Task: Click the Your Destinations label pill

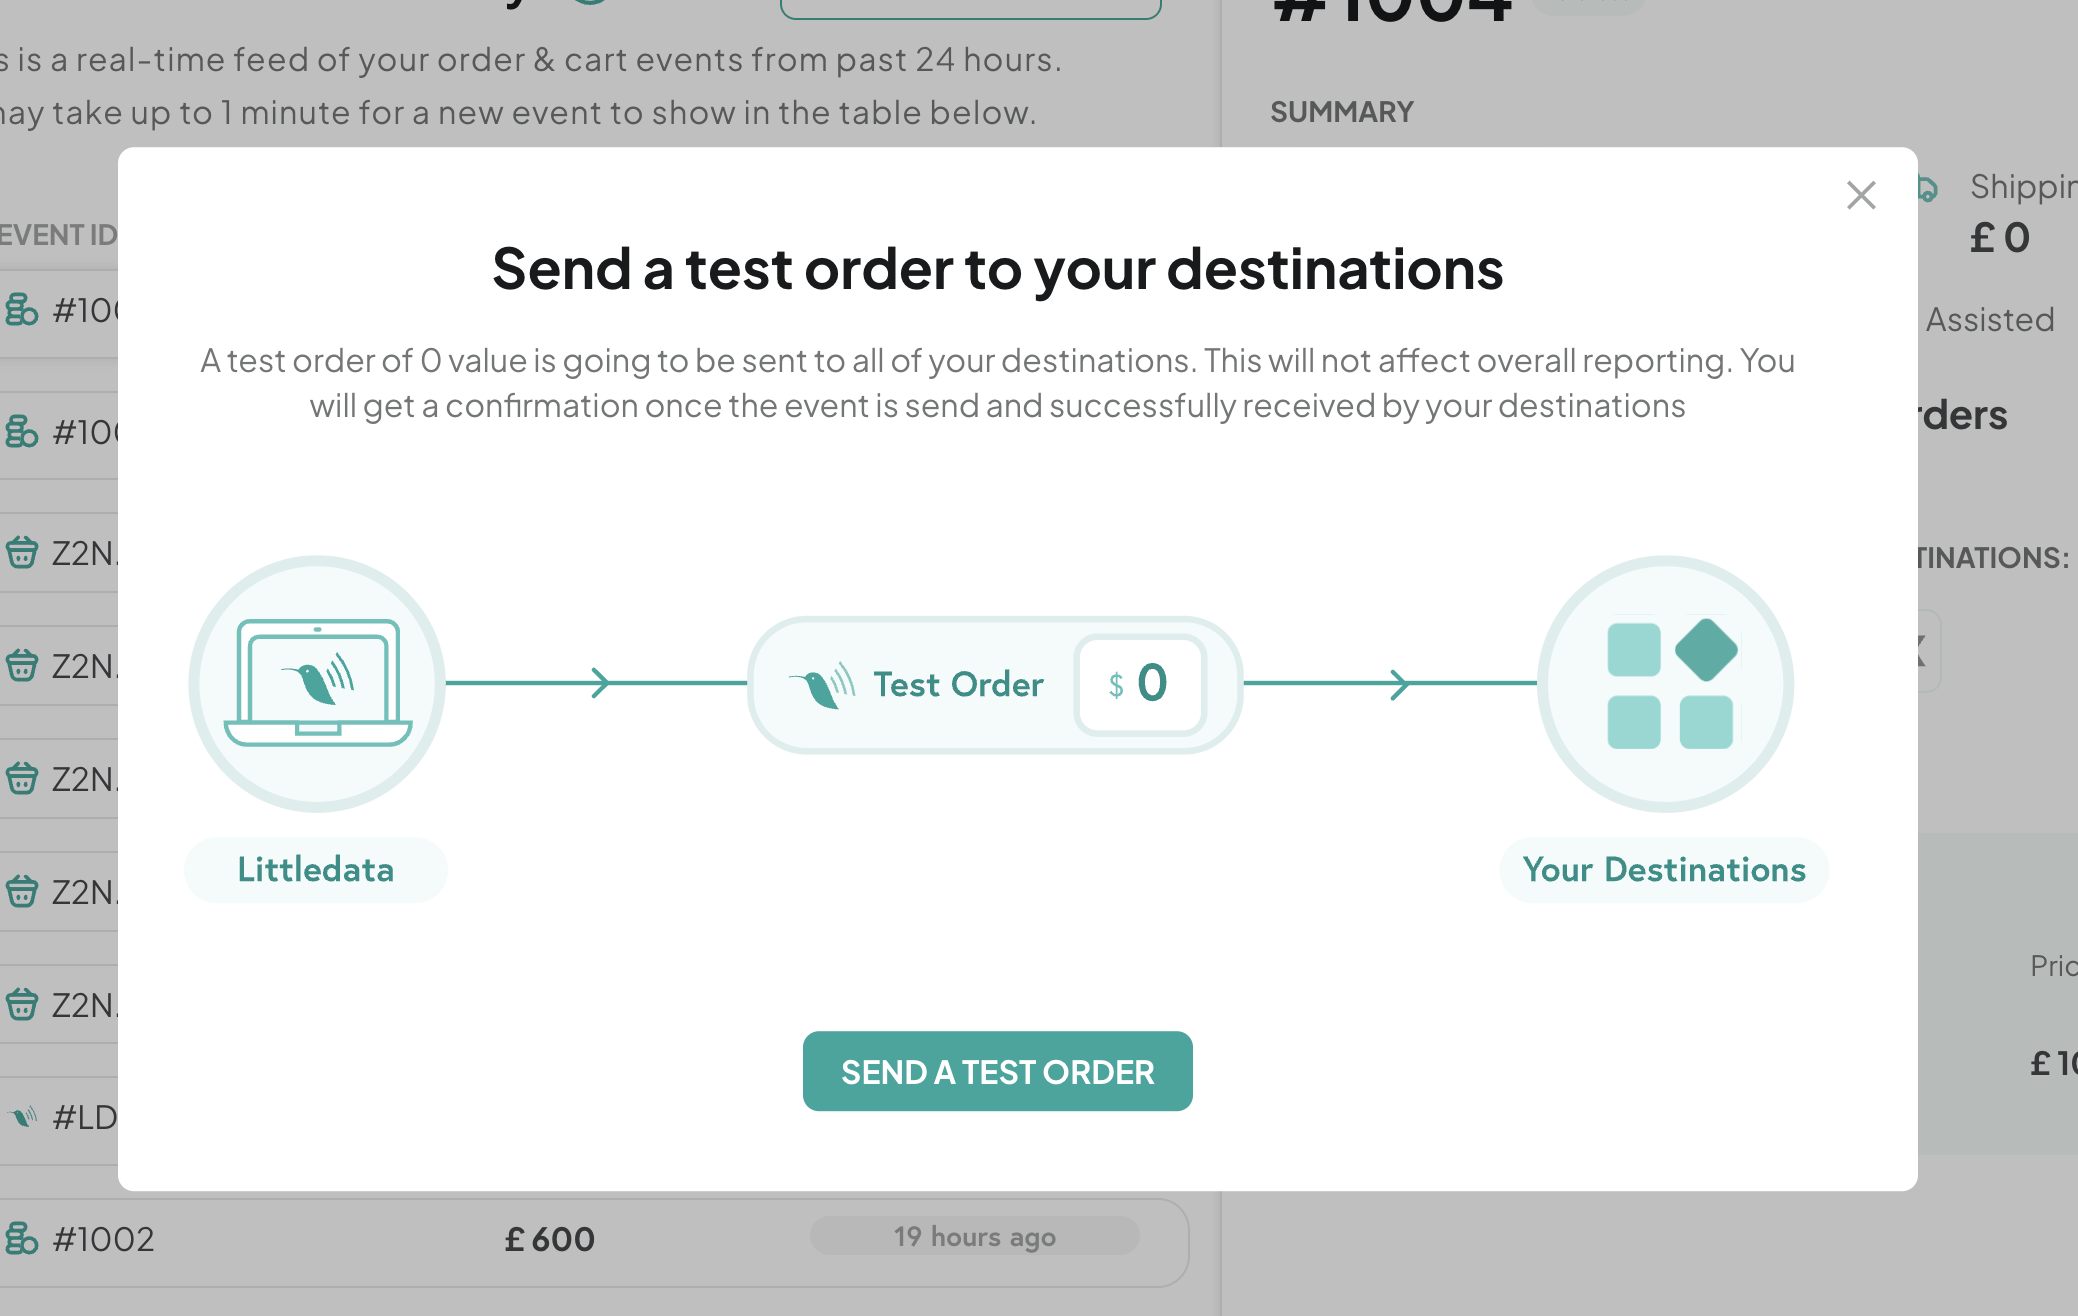Action: point(1664,869)
